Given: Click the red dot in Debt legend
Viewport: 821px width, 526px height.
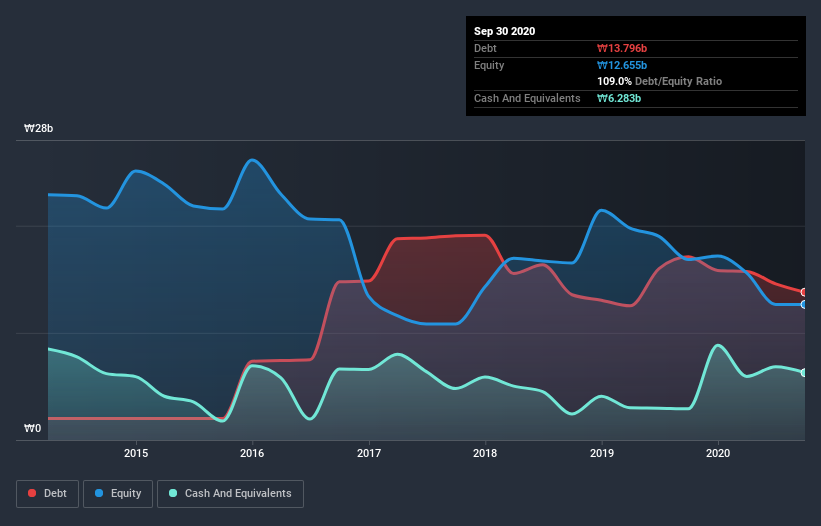Looking at the screenshot, I should [x=32, y=493].
